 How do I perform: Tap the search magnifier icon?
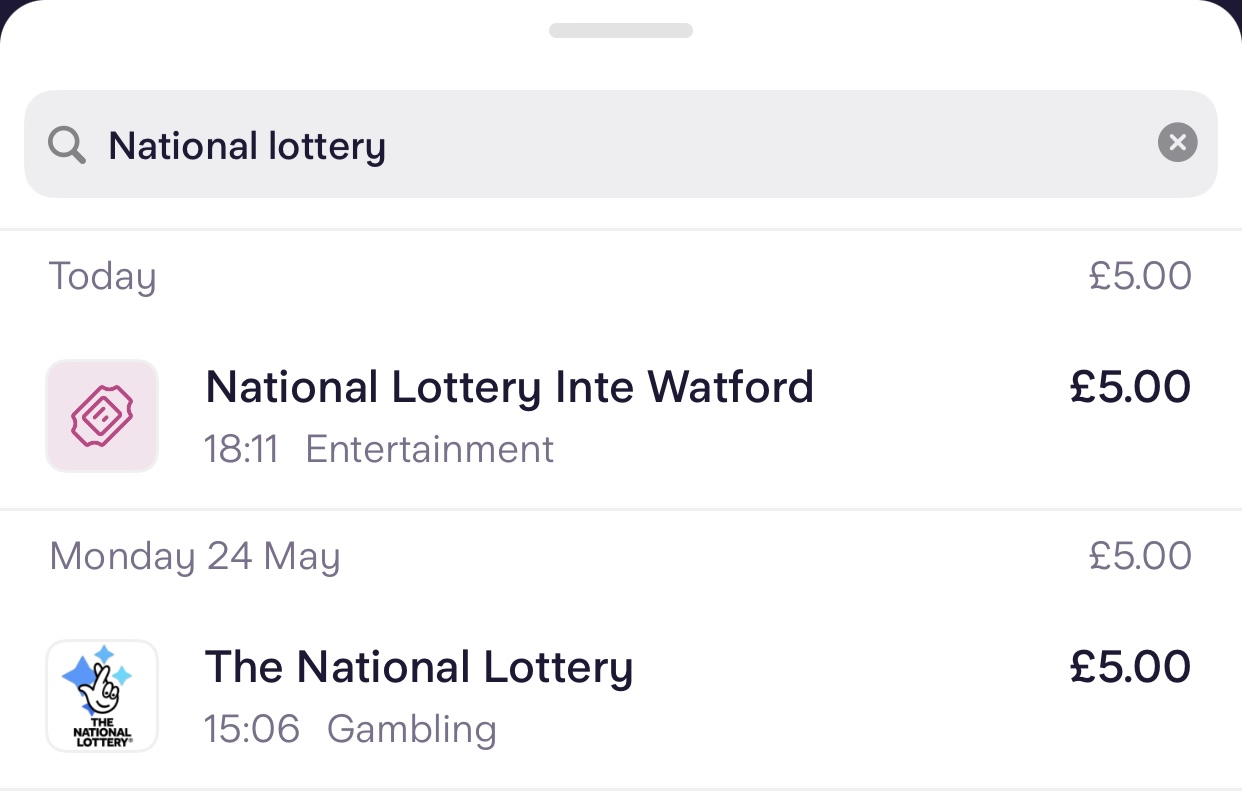coord(67,146)
